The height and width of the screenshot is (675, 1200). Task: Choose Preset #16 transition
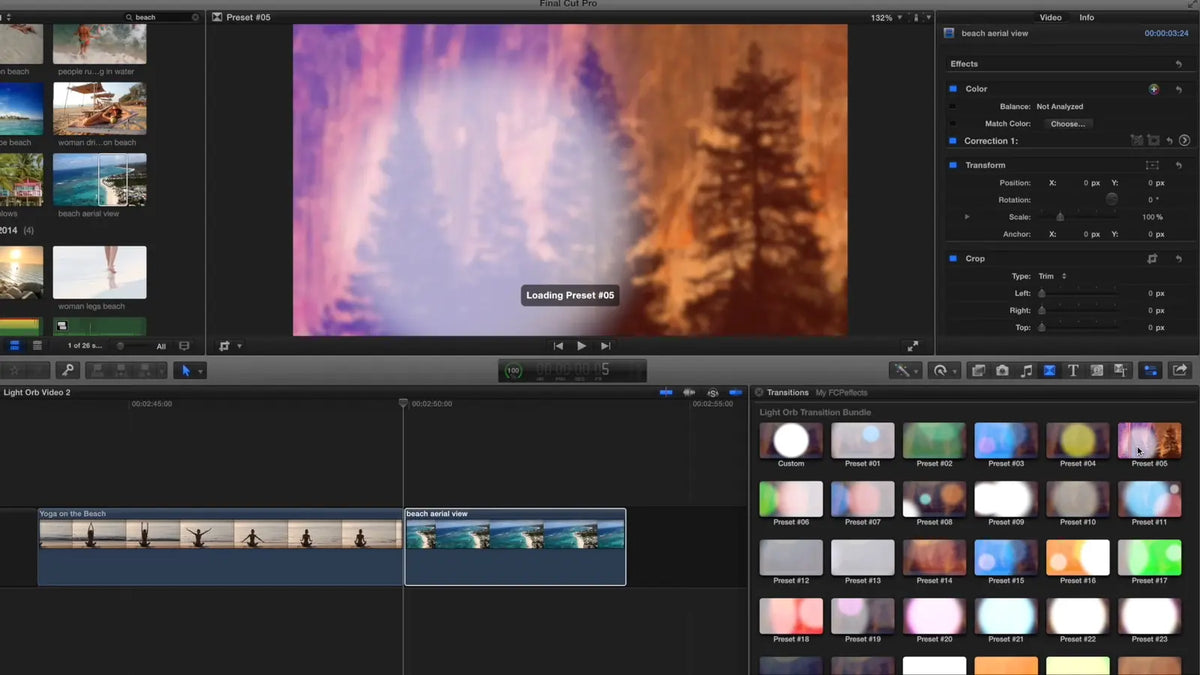pos(1078,558)
